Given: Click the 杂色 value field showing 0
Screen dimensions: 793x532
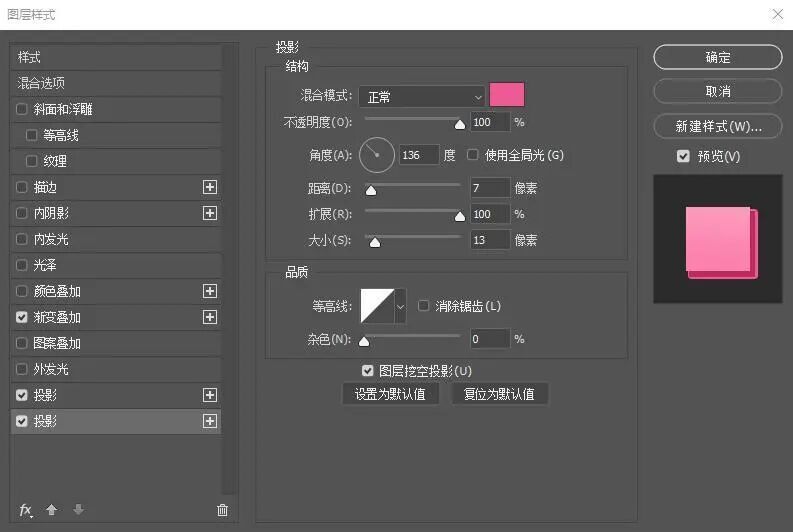Looking at the screenshot, I should 490,338.
